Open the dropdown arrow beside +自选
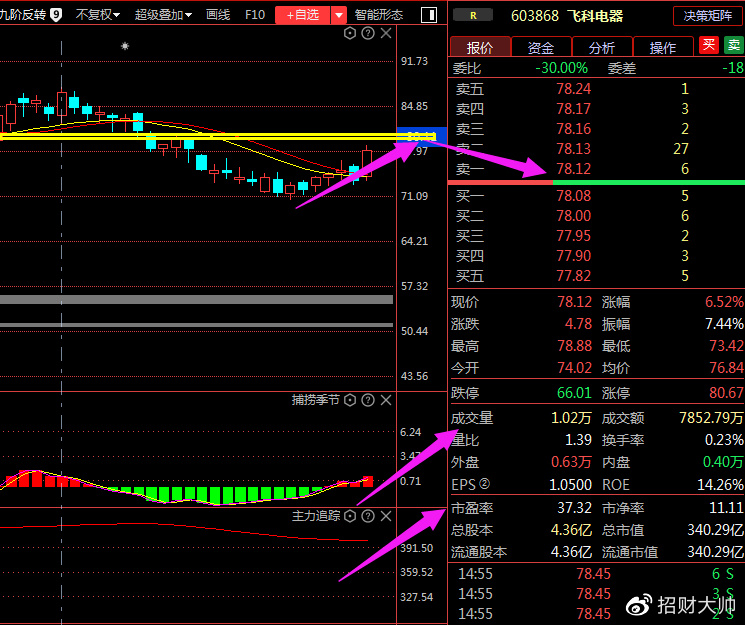This screenshot has height=625, width=745. click(339, 15)
